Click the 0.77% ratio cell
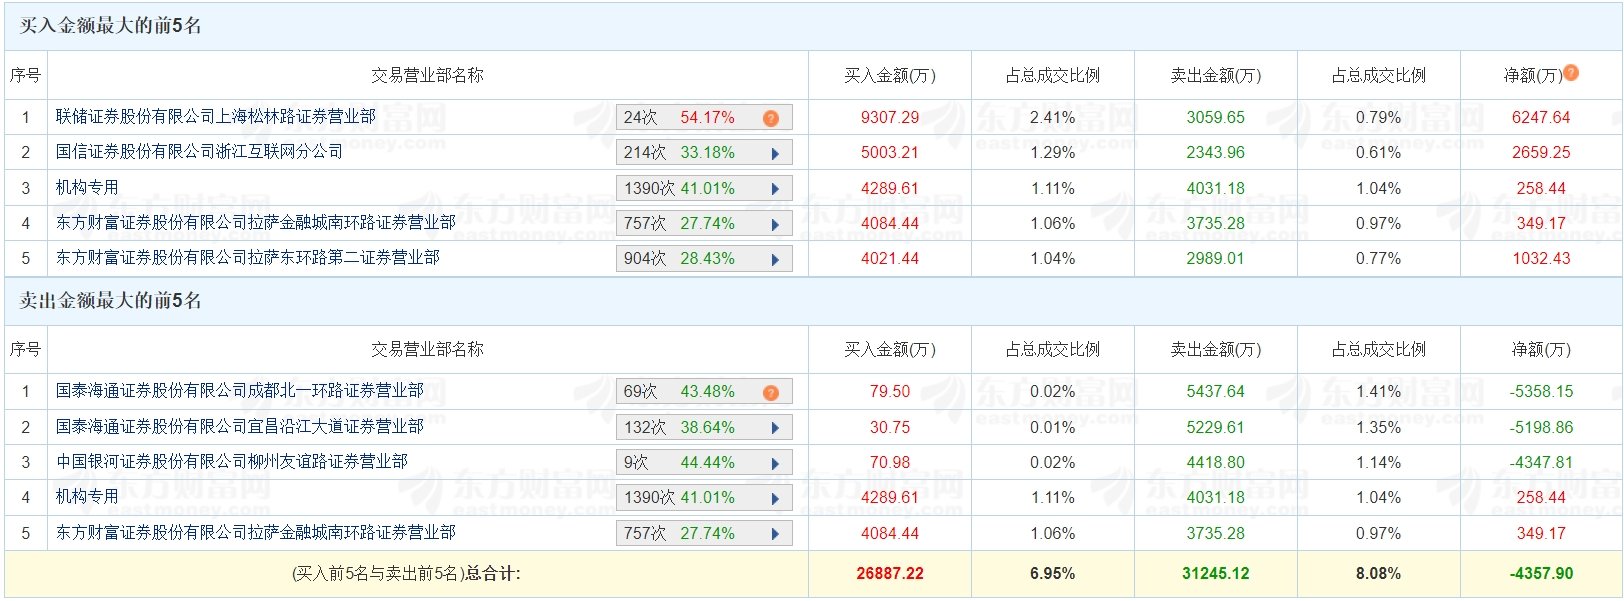This screenshot has width=1624, height=601. coord(1378,258)
